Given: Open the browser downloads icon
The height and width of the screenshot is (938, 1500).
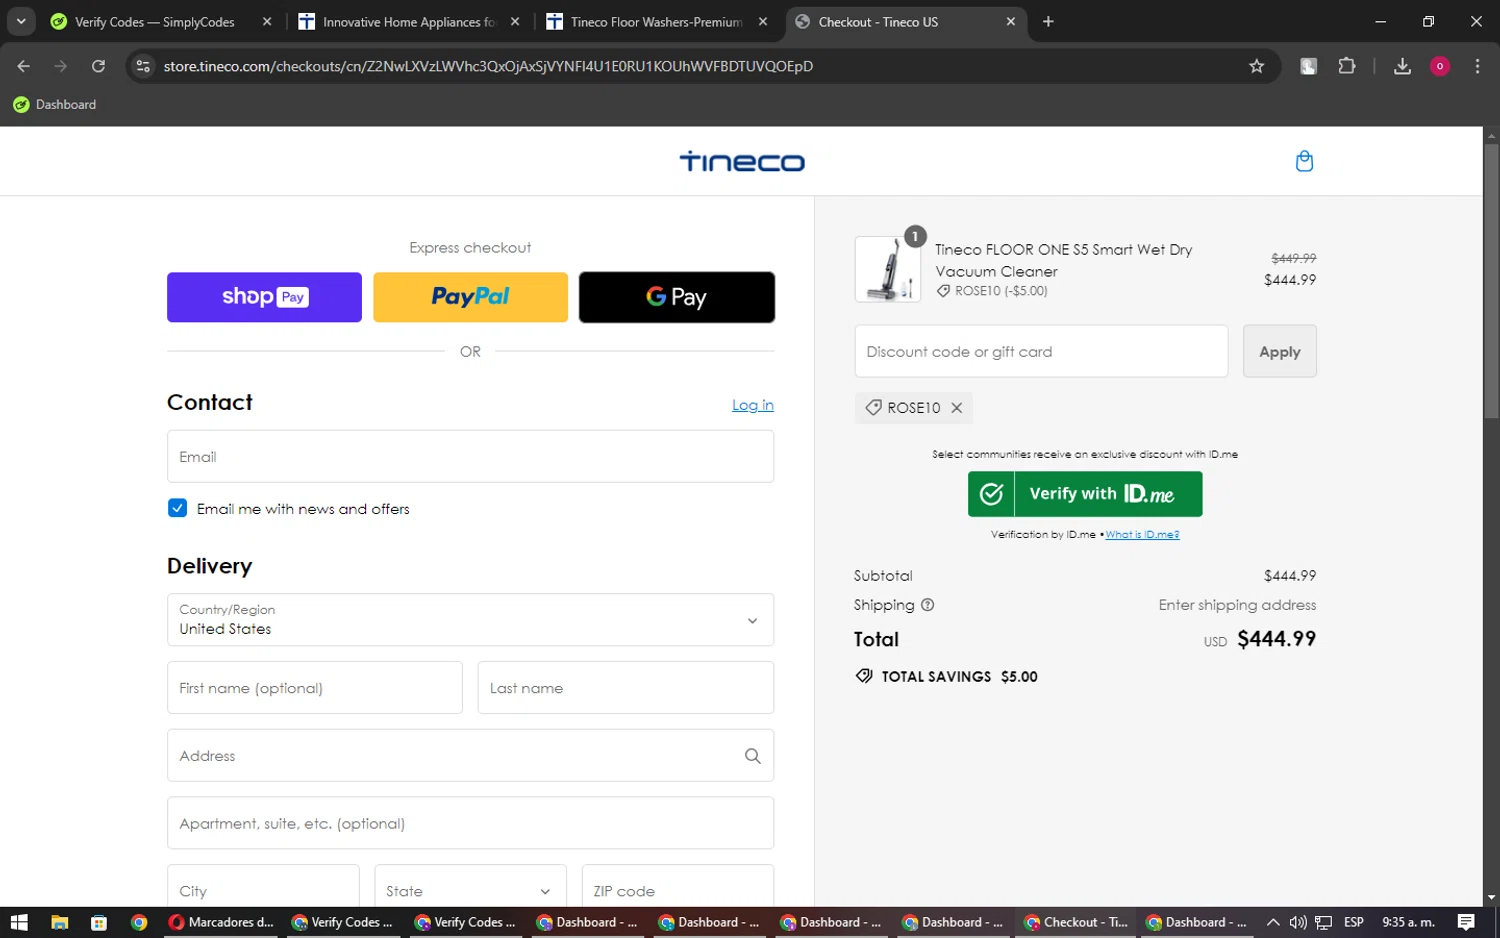Looking at the screenshot, I should (x=1402, y=66).
